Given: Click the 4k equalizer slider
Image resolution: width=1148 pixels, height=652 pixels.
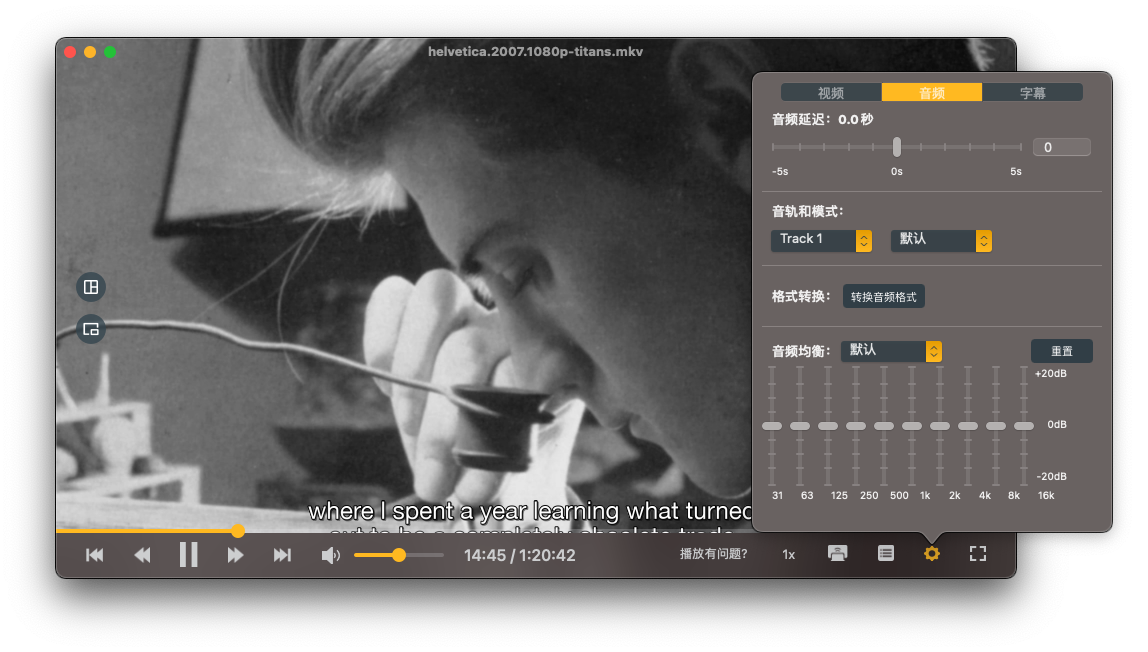Looking at the screenshot, I should pyautogui.click(x=968, y=426).
